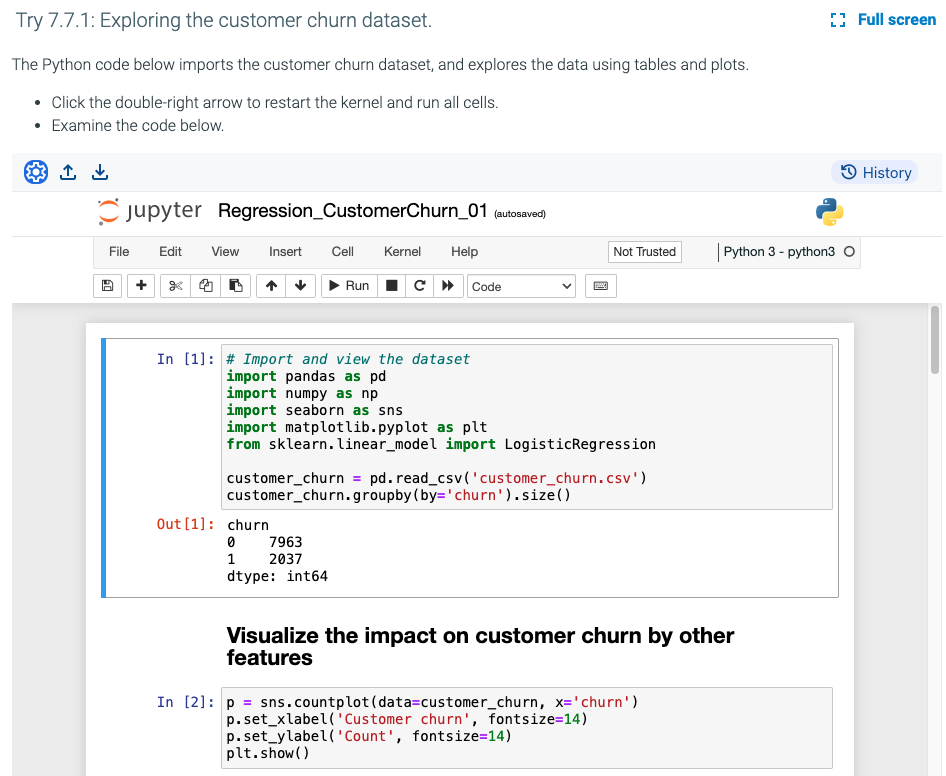Interrupt the kernel with stop icon
Viewport: 946px width, 776px height.
pyautogui.click(x=392, y=286)
